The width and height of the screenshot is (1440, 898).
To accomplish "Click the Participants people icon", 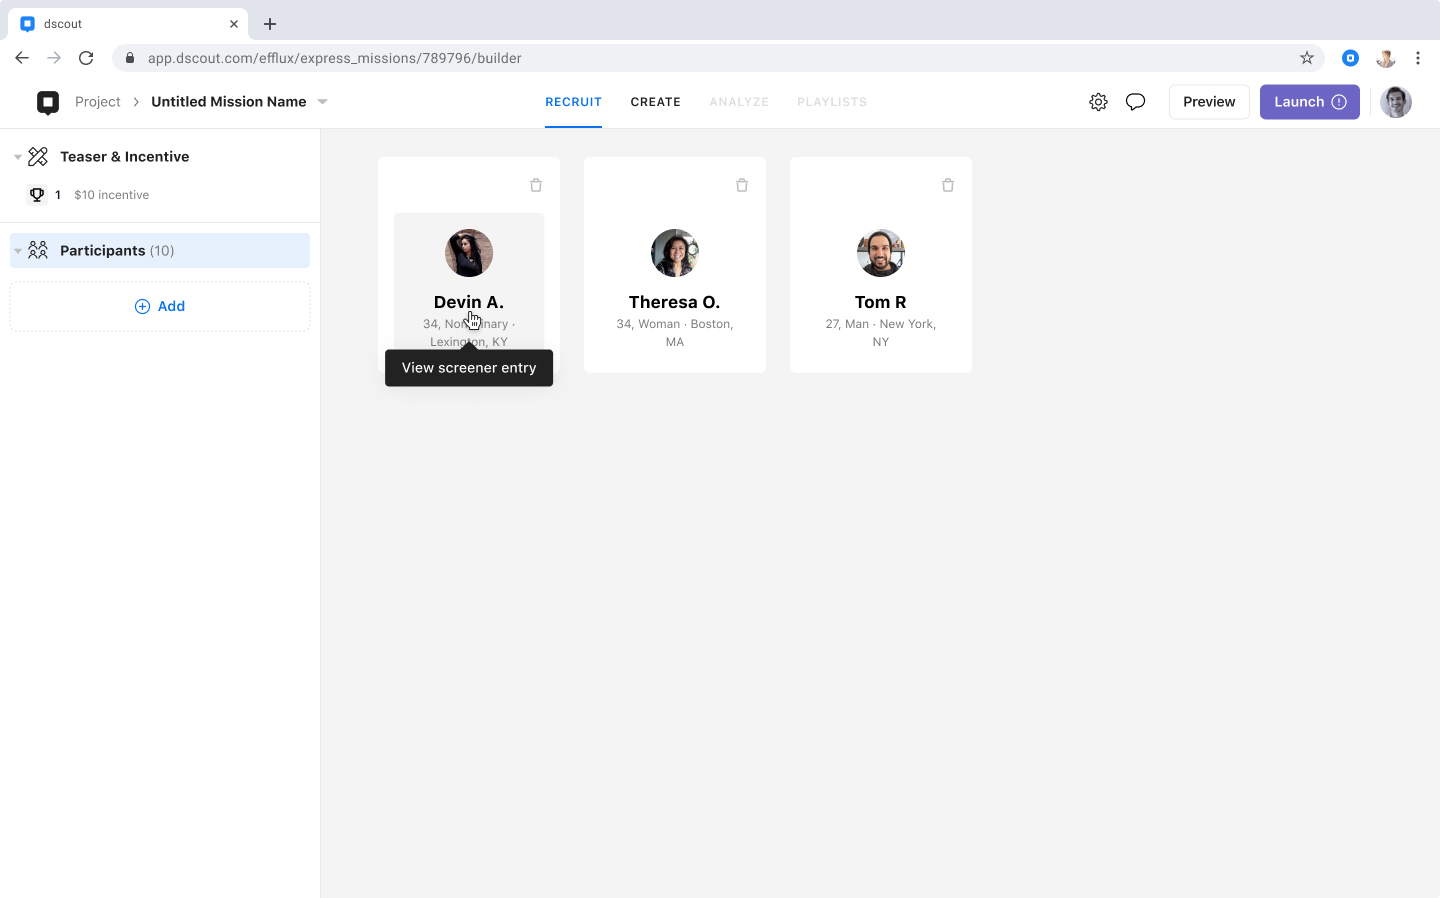I will coord(38,250).
